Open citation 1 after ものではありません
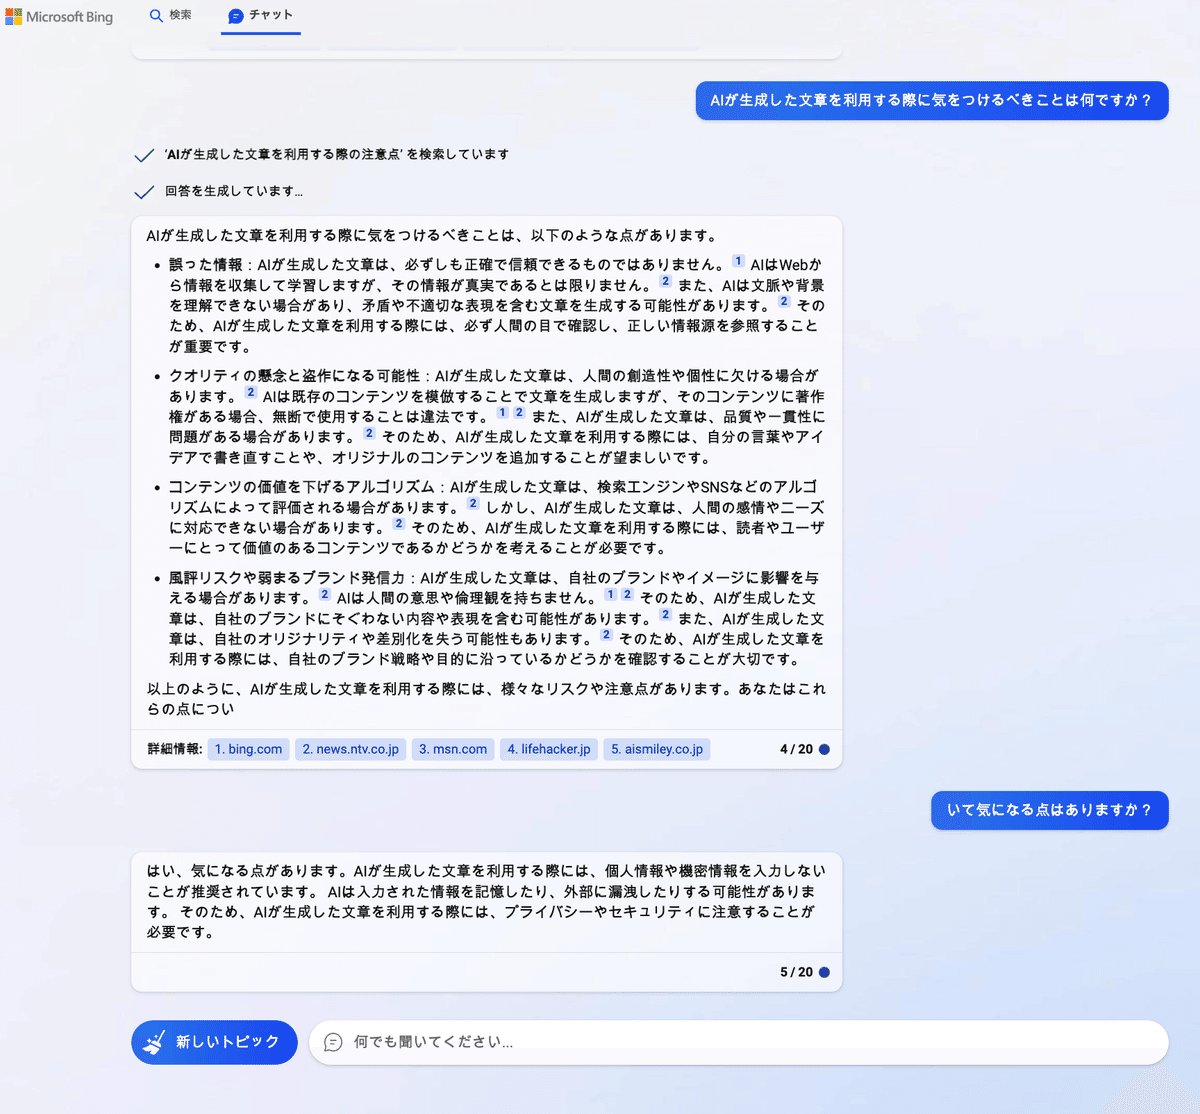 738,261
